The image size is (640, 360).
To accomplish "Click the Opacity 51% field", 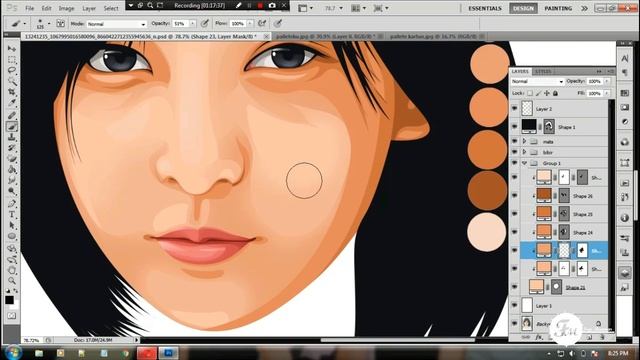I will (180, 24).
